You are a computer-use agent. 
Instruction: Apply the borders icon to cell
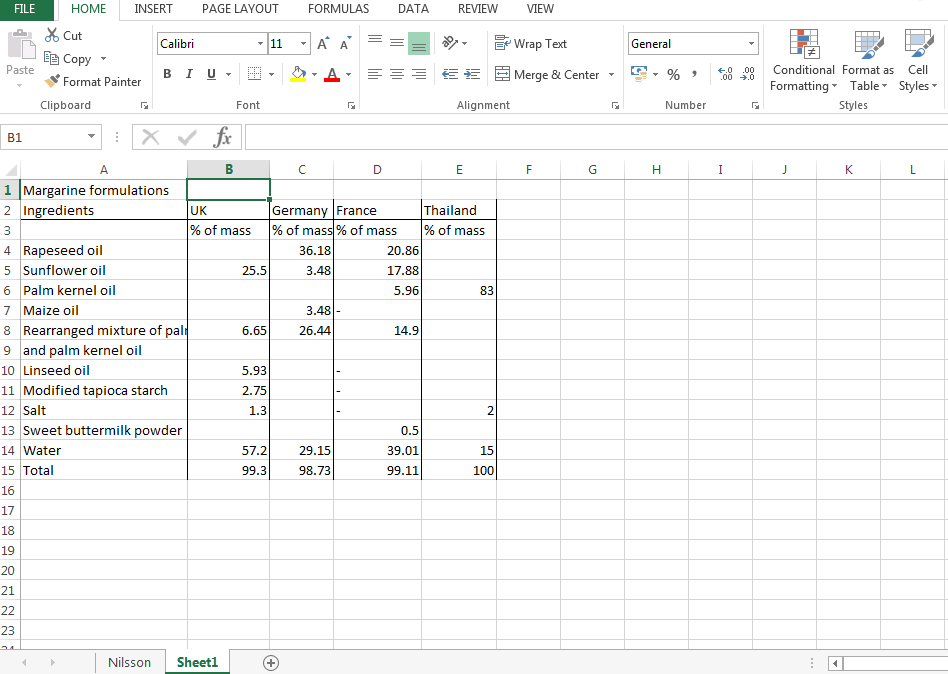click(255, 74)
